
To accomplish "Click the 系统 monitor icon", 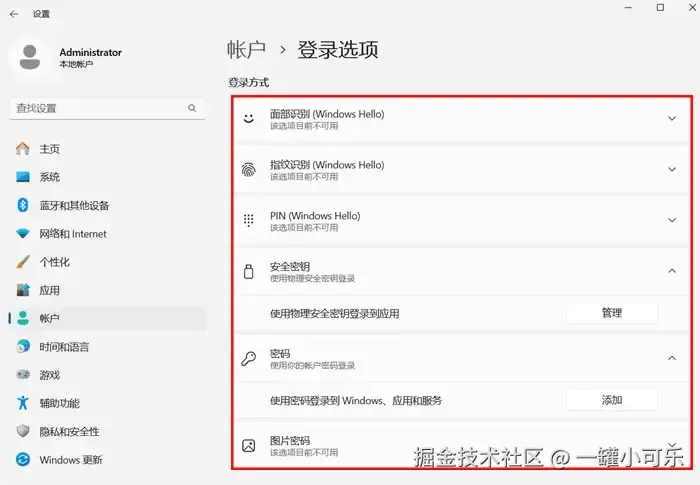I will click(23, 177).
